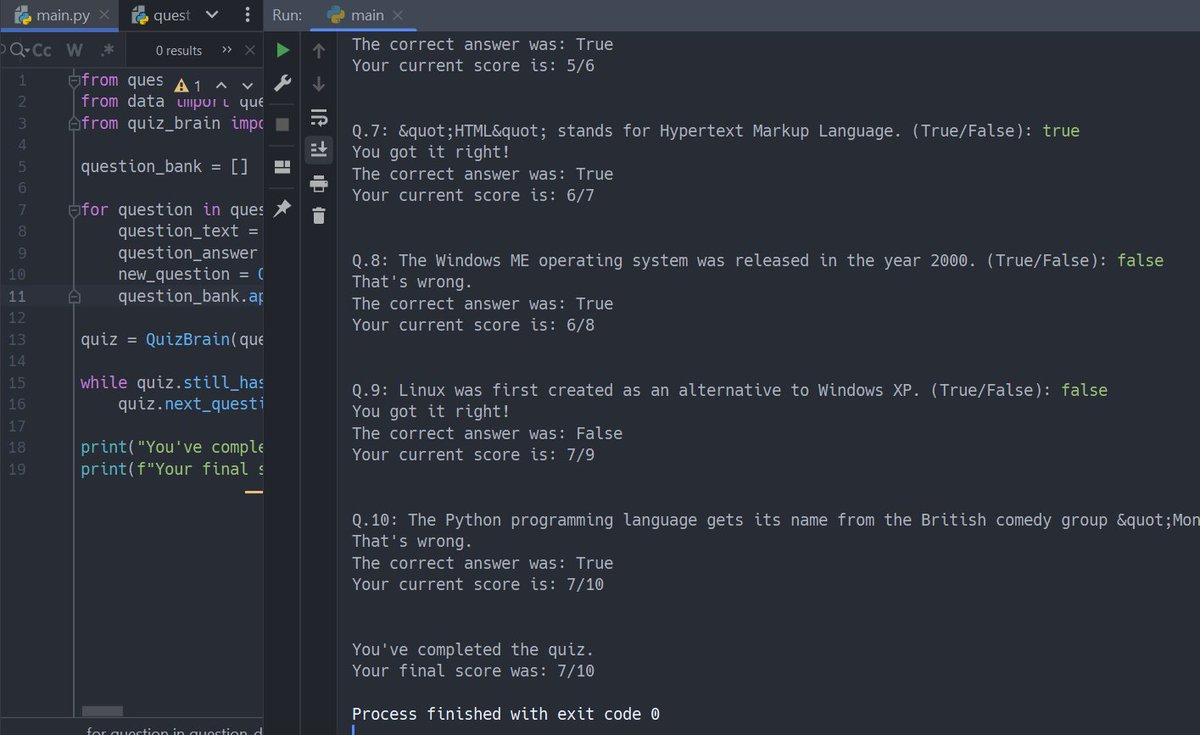Open editor tab options three-dot menu
Image resolution: width=1200 pixels, height=735 pixels.
[x=247, y=15]
